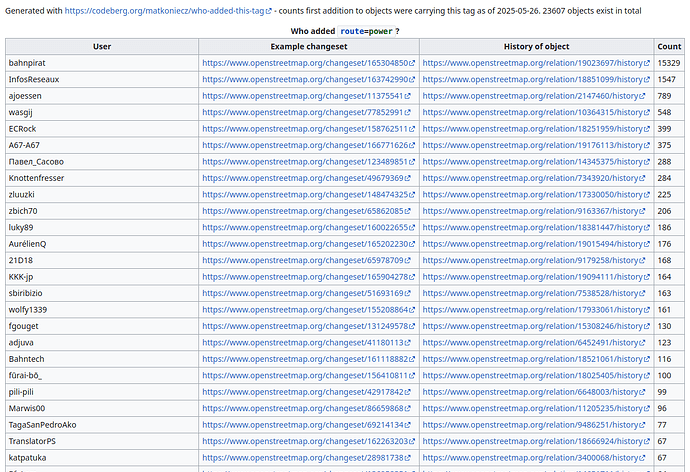Open changeset 65862085 for zbich70
Screen dimensions: 690x472
[306, 211]
